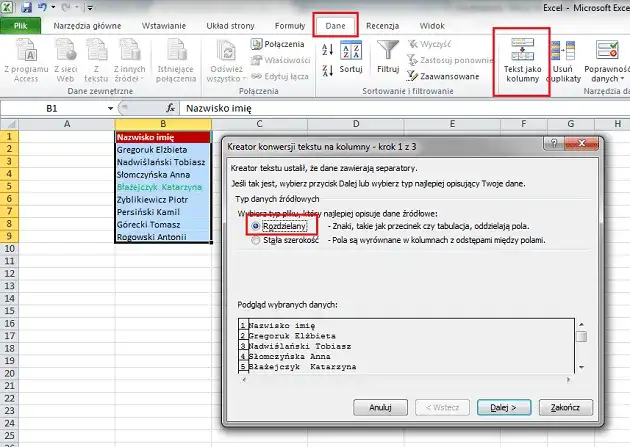The width and height of the screenshot is (630, 447).
Task: Select the Rozdzielany radio button
Action: 256,227
